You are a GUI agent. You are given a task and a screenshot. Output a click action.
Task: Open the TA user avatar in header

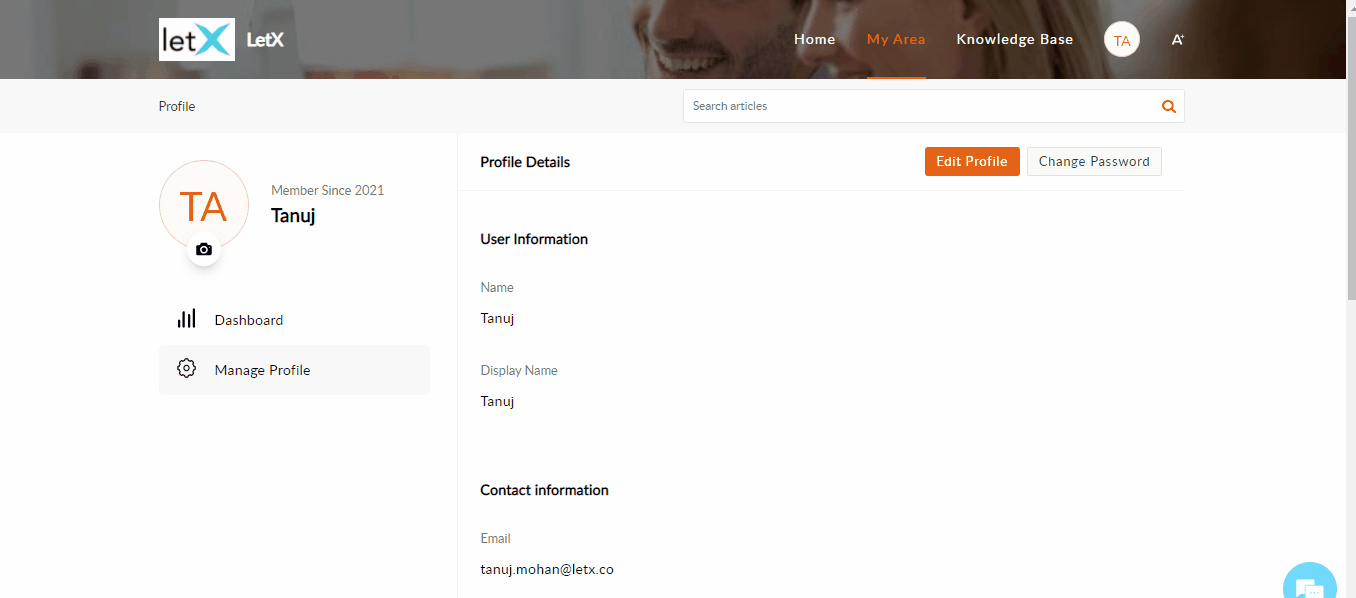pyautogui.click(x=1122, y=40)
